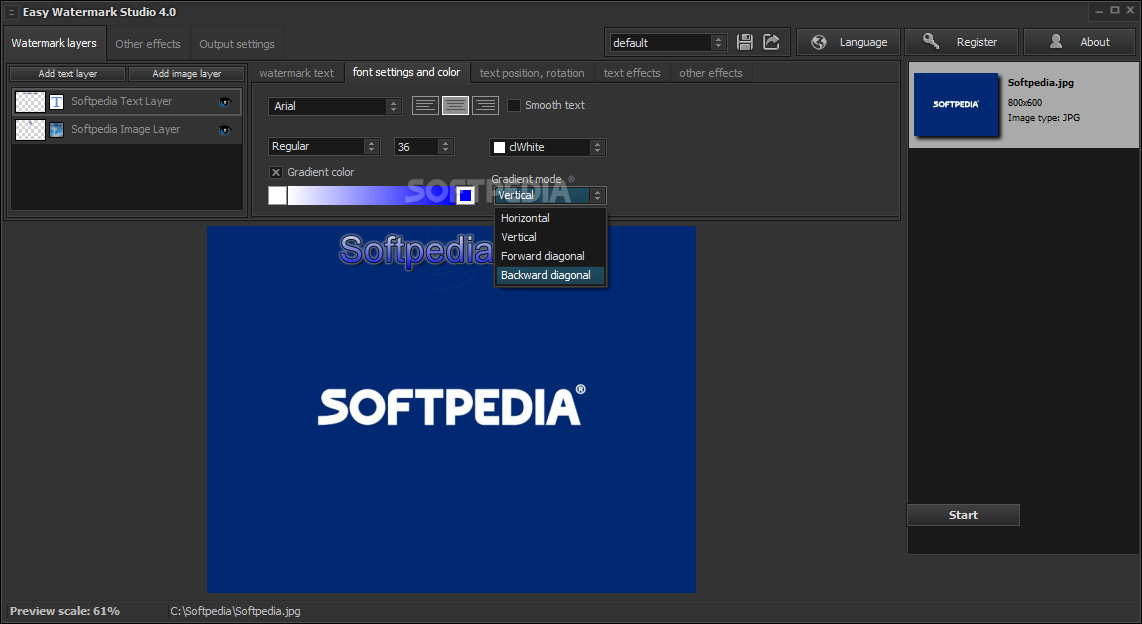This screenshot has height=624, width=1142.
Task: Click Softpedia Text Layer transparency thumbnail
Action: point(31,102)
